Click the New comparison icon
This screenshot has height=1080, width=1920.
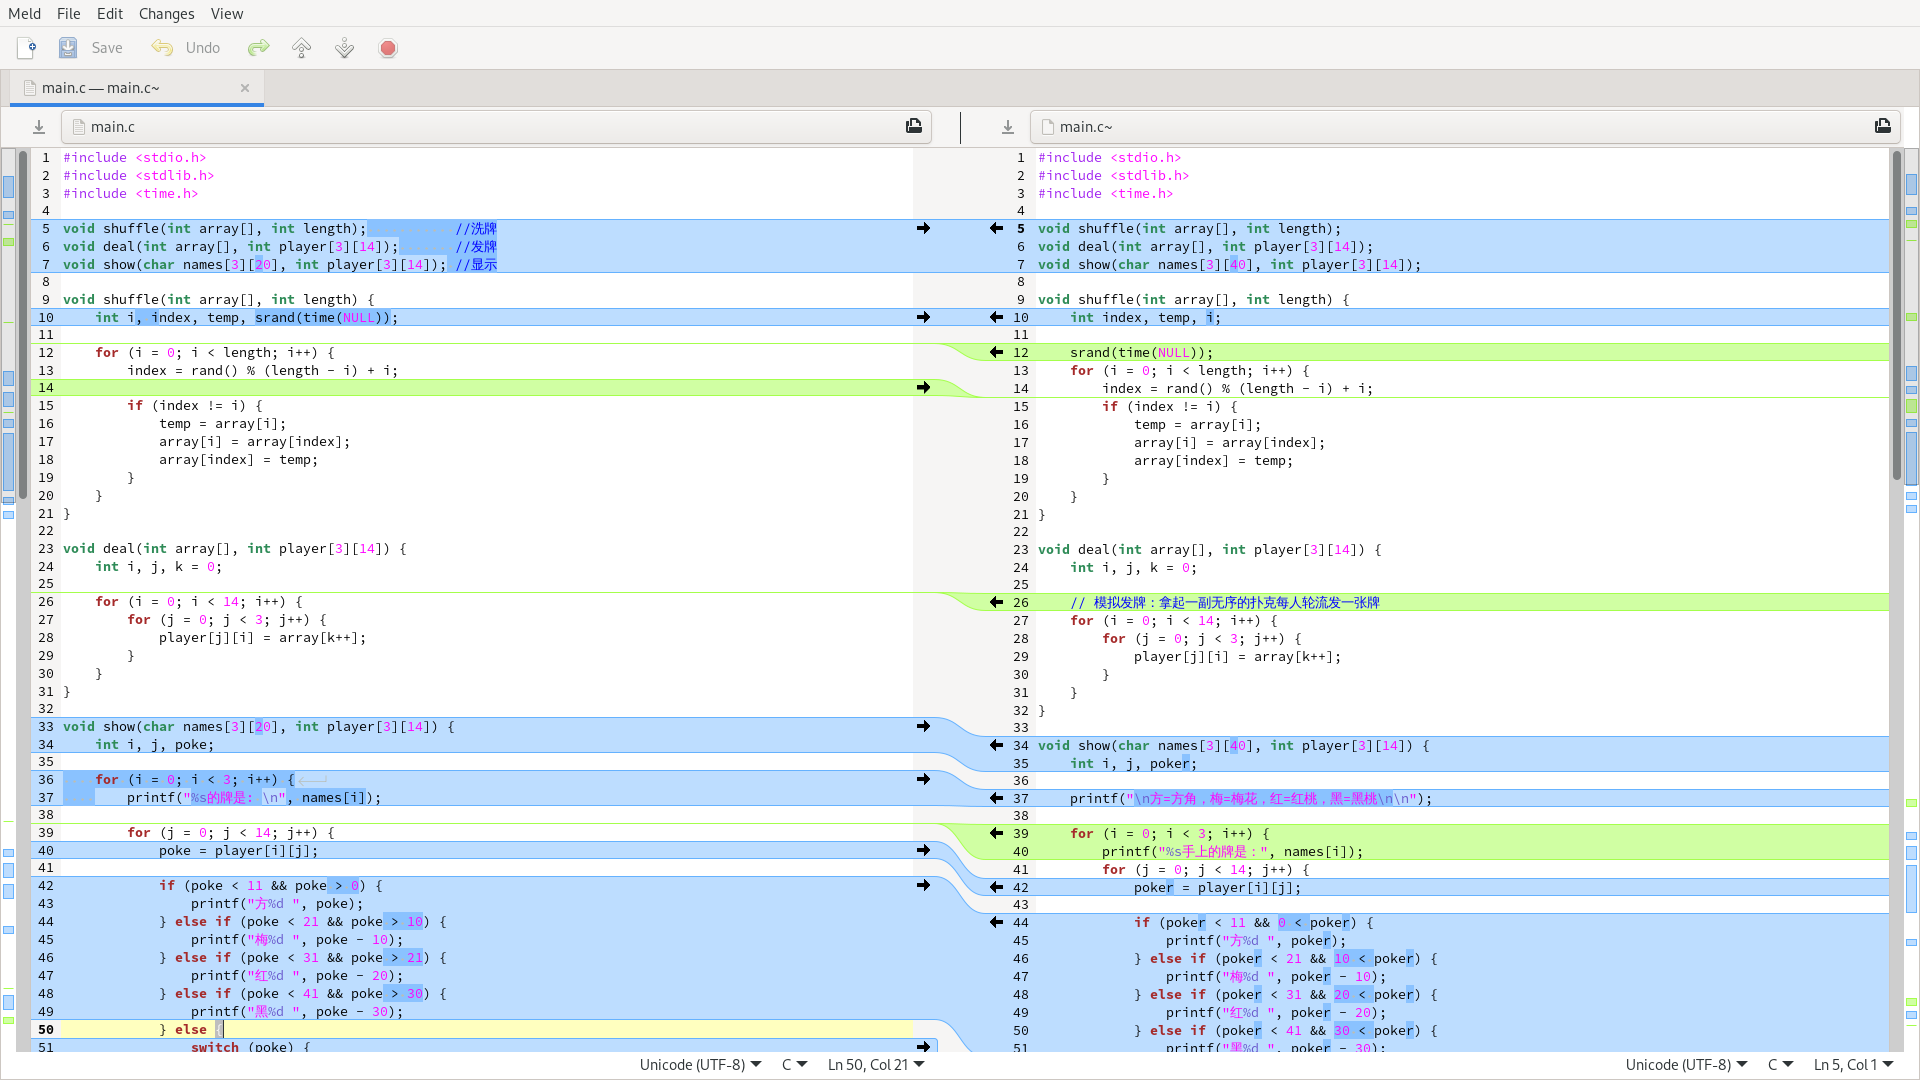point(27,48)
